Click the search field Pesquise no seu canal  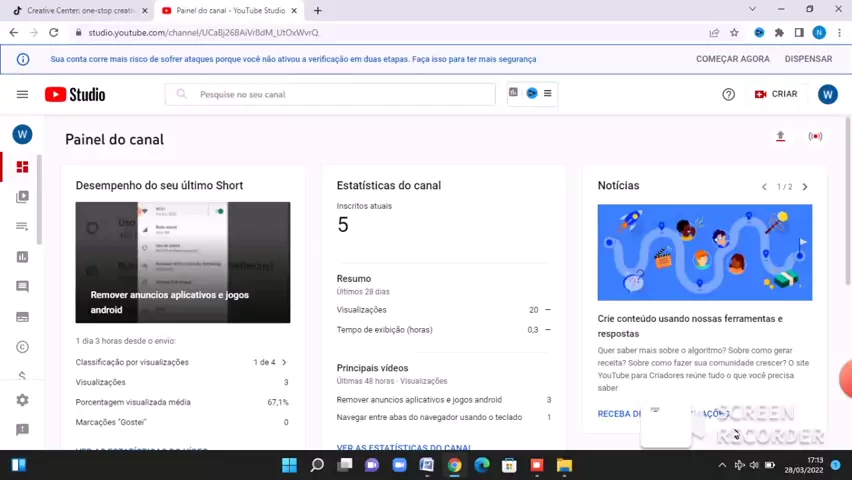point(330,95)
